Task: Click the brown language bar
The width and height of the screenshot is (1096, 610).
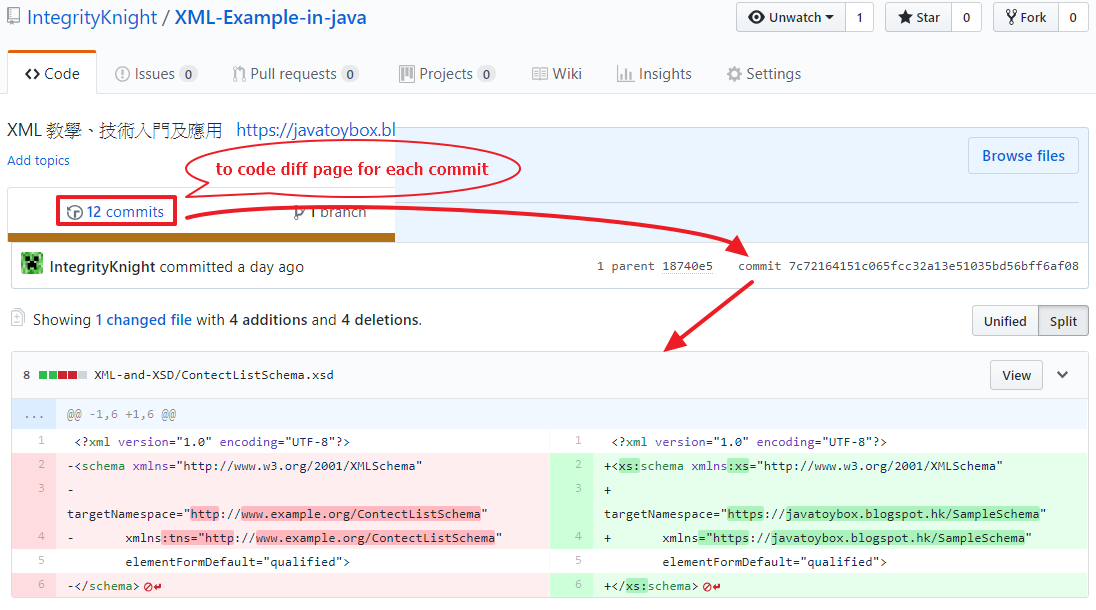Action: pyautogui.click(x=200, y=237)
